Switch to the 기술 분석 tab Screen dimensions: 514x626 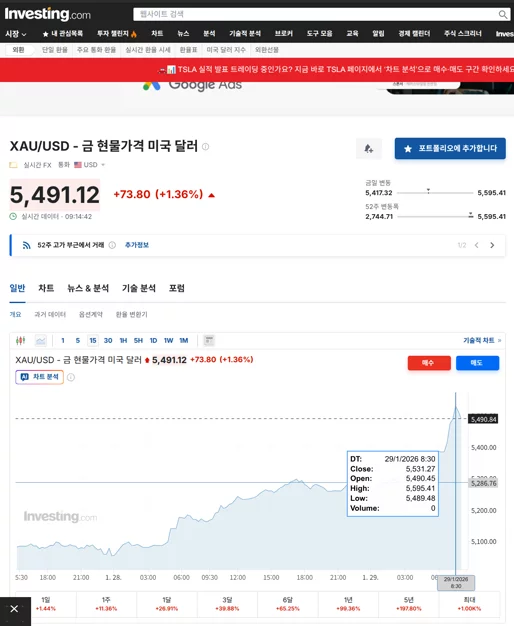pyautogui.click(x=139, y=288)
